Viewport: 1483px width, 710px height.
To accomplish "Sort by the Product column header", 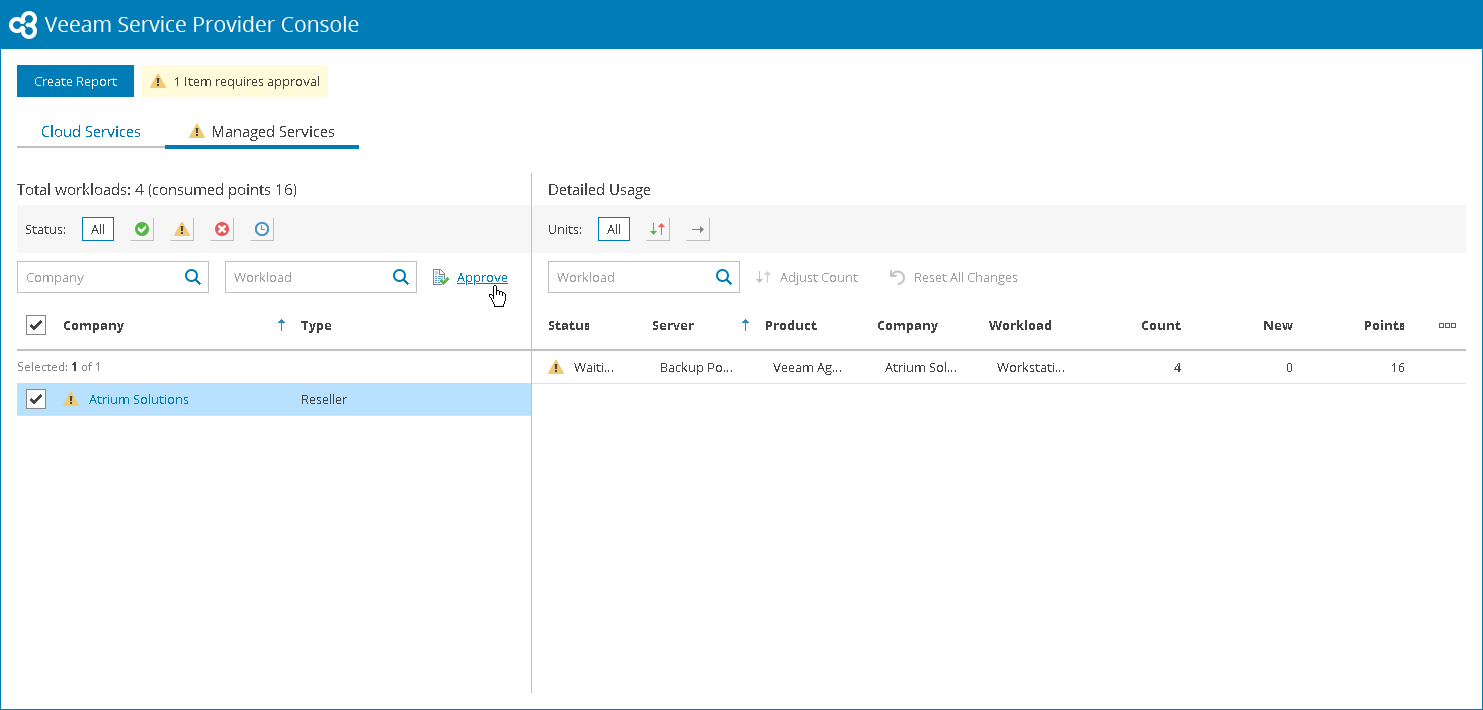I will pos(791,325).
